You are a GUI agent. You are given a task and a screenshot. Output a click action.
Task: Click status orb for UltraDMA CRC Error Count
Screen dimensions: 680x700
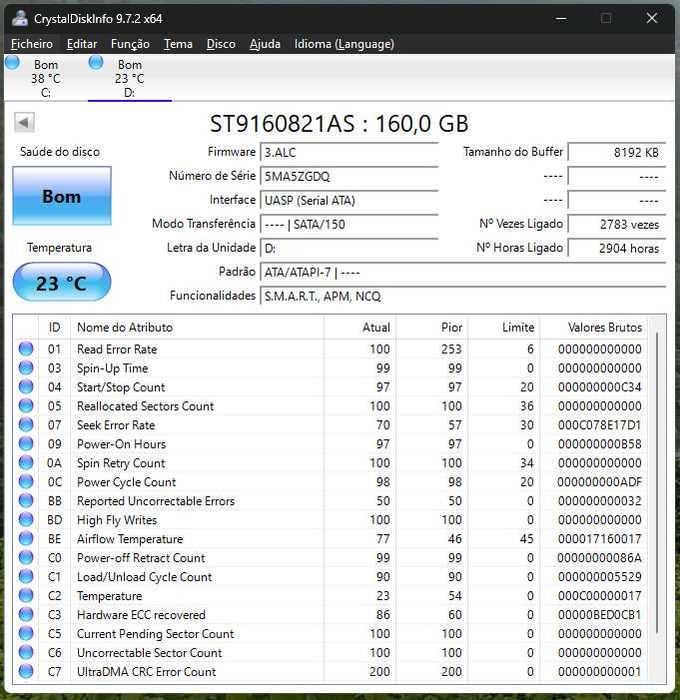pyautogui.click(x=26, y=671)
